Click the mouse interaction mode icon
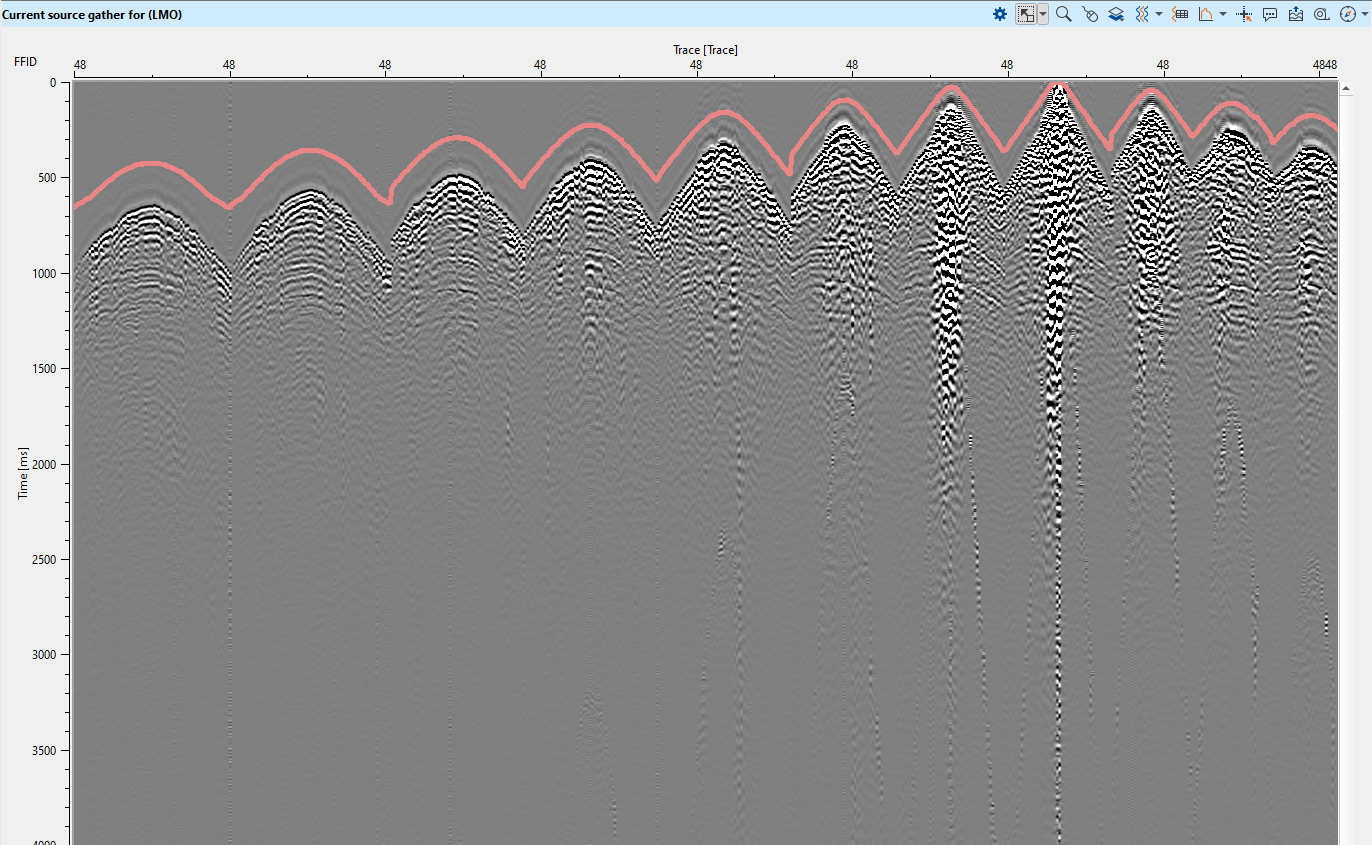Image resolution: width=1372 pixels, height=845 pixels. (1090, 14)
